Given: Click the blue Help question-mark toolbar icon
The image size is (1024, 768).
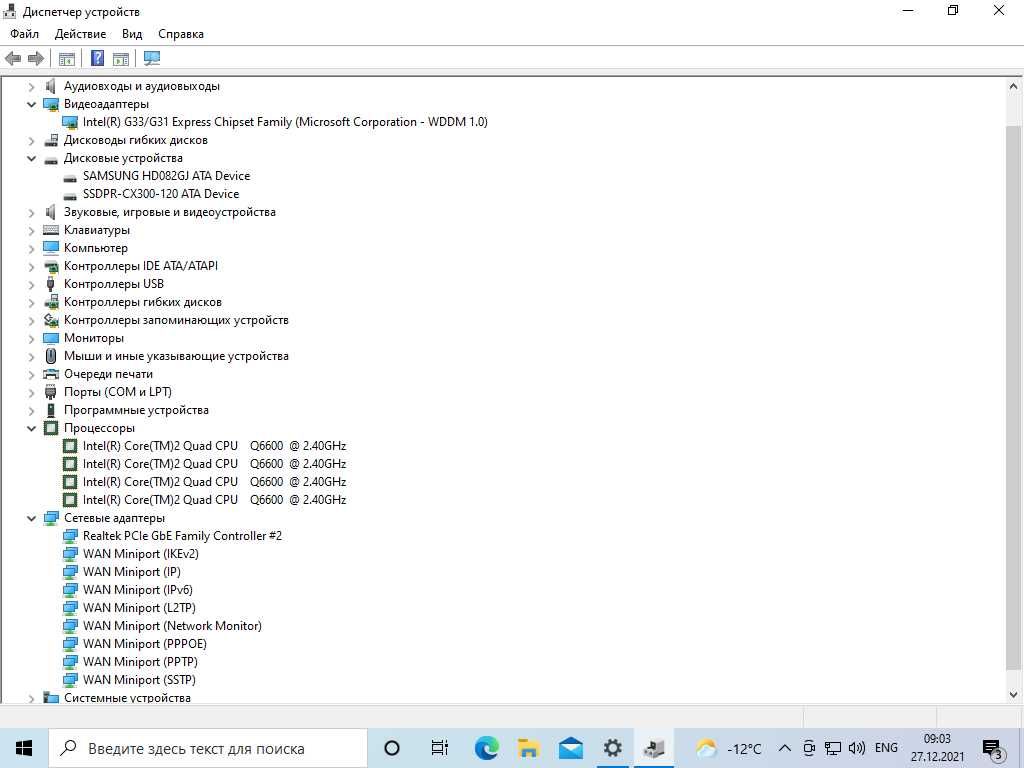Looking at the screenshot, I should pos(97,59).
